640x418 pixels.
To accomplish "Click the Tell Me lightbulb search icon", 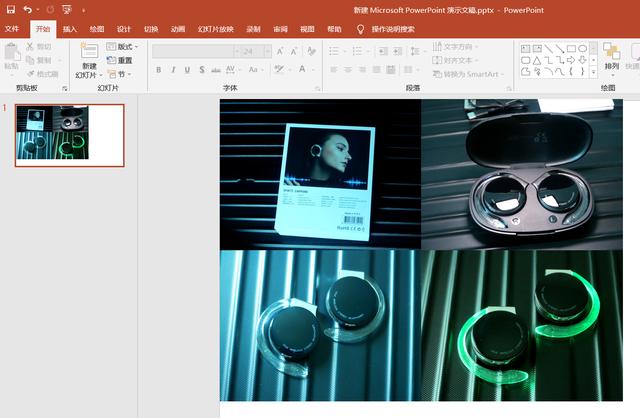I will point(360,29).
